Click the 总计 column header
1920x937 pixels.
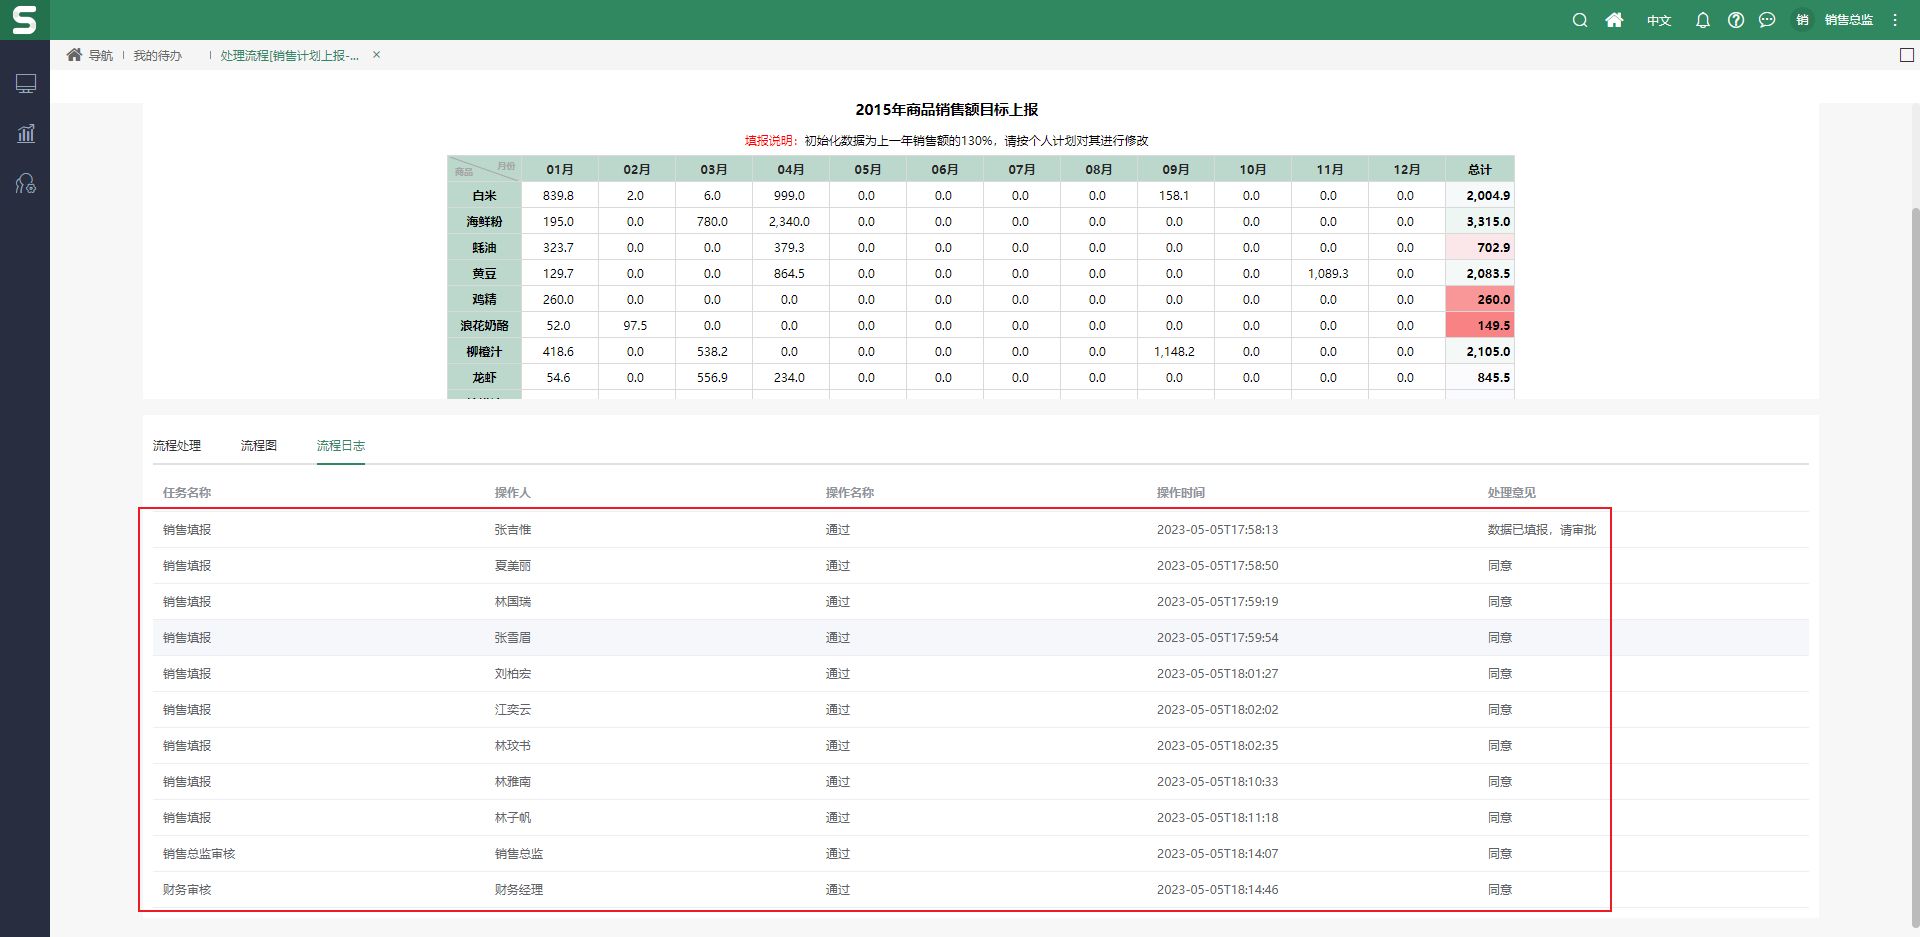(x=1480, y=170)
